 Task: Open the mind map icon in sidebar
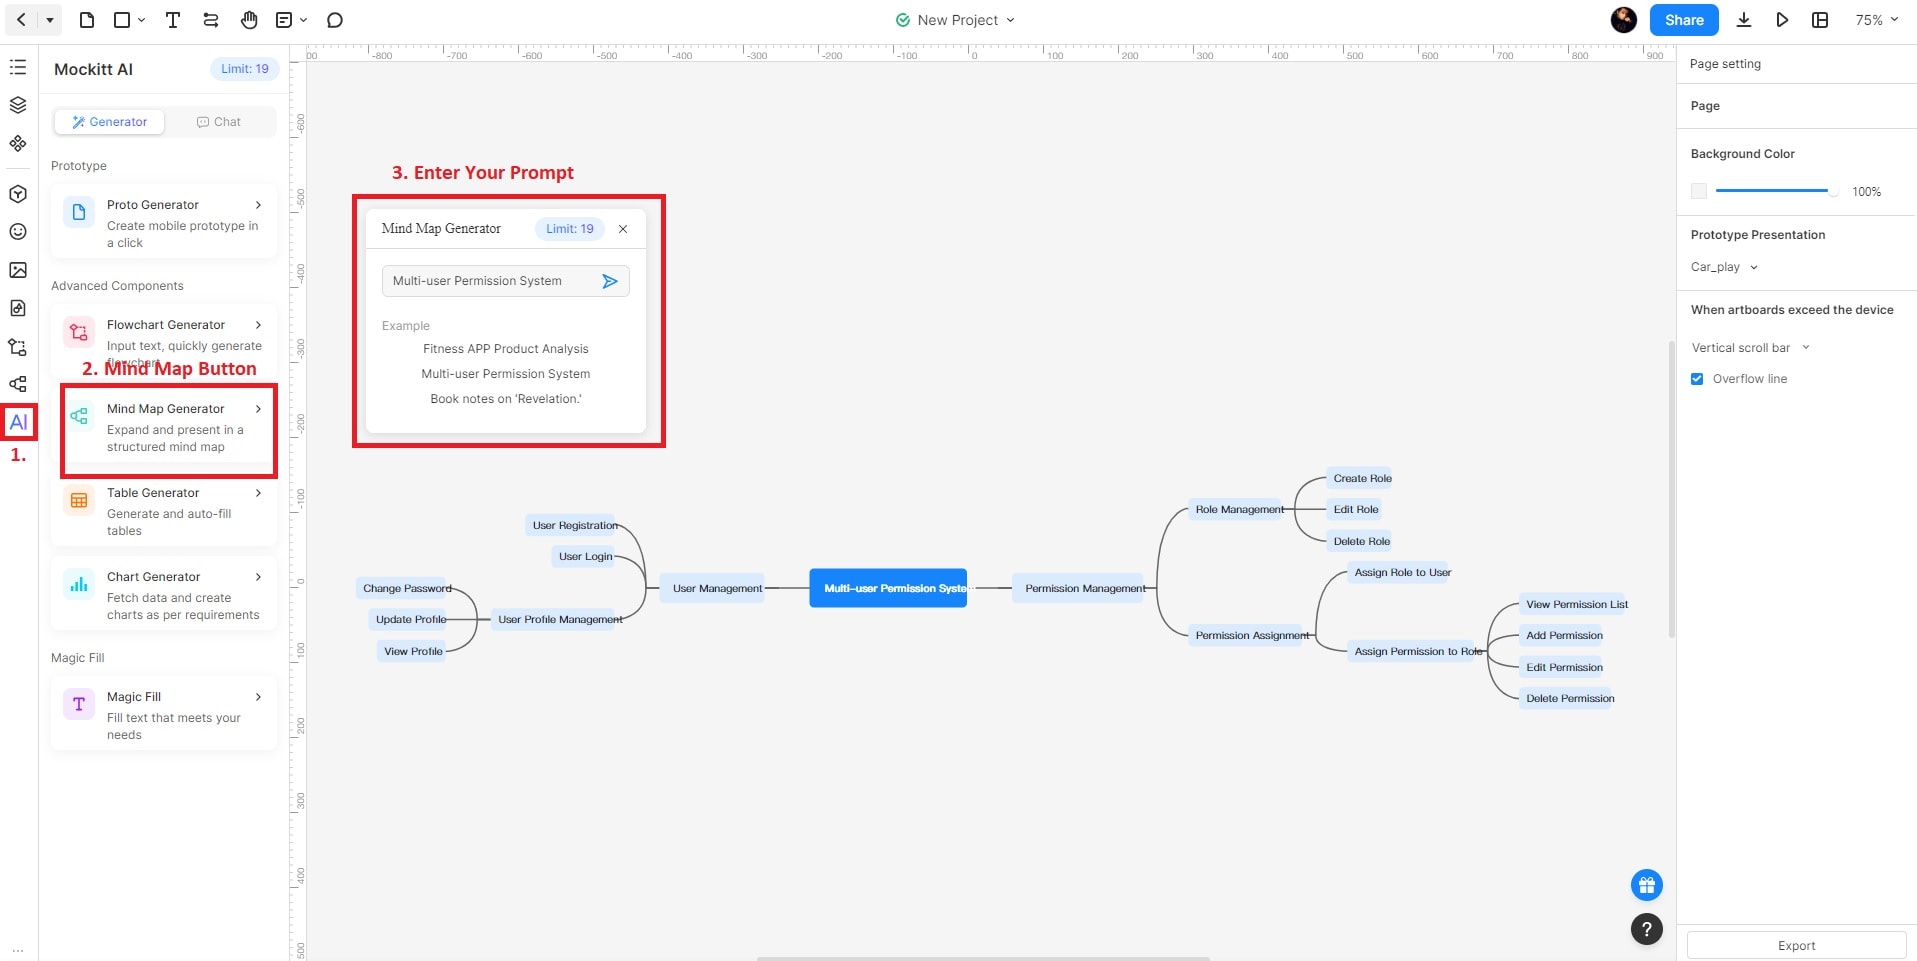(x=18, y=384)
